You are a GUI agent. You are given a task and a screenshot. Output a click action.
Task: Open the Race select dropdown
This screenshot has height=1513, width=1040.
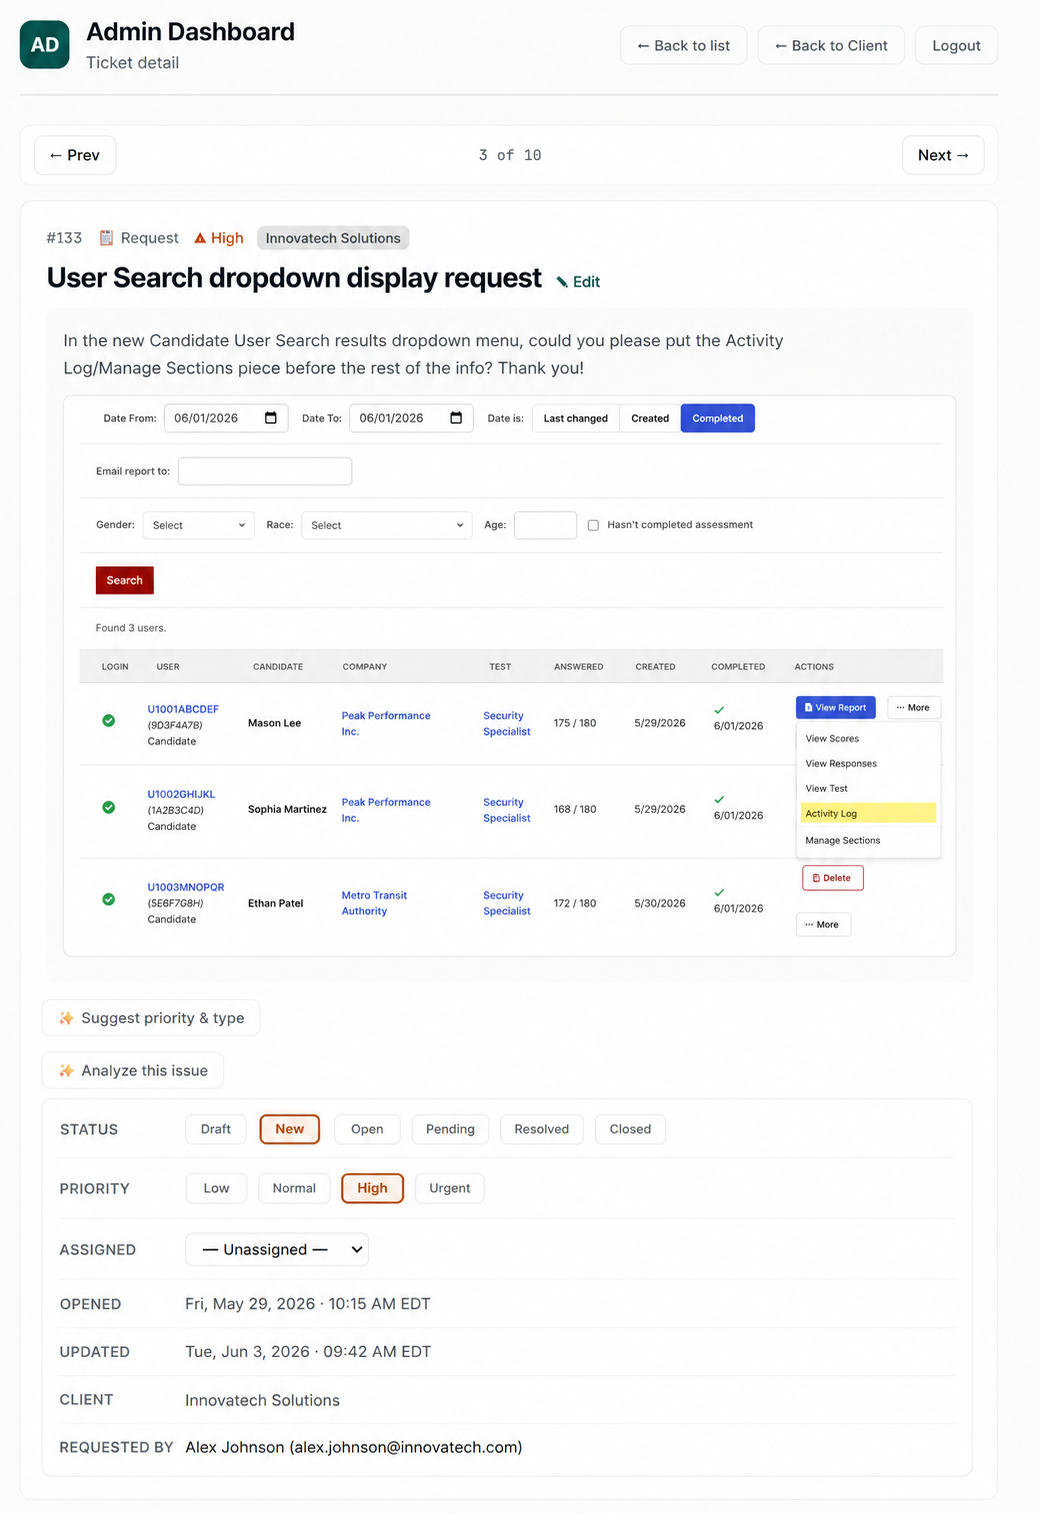pyautogui.click(x=386, y=525)
